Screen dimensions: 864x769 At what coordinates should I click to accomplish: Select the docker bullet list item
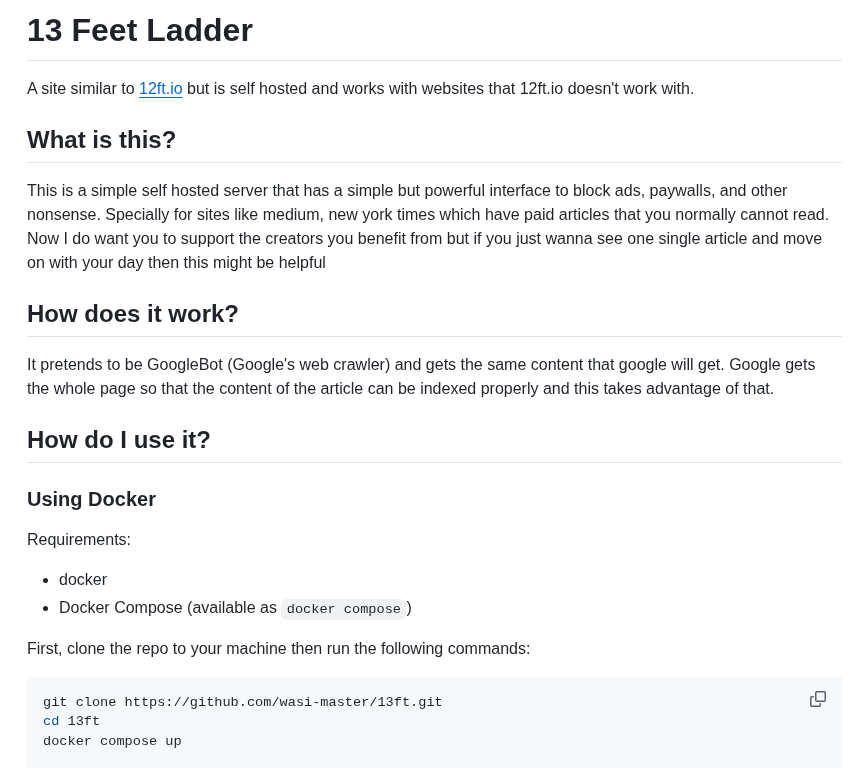coord(83,580)
